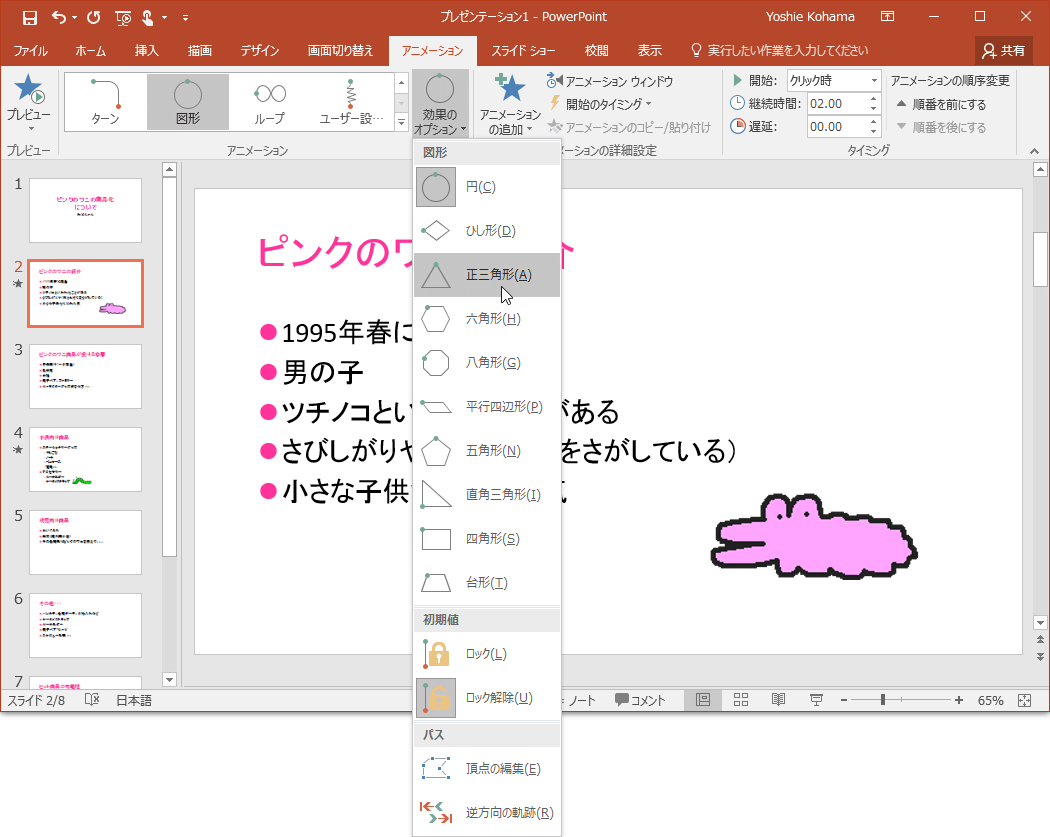Image resolution: width=1050 pixels, height=837 pixels.
Task: Open the アニメーション ウィンドウ pane
Action: click(x=610, y=81)
